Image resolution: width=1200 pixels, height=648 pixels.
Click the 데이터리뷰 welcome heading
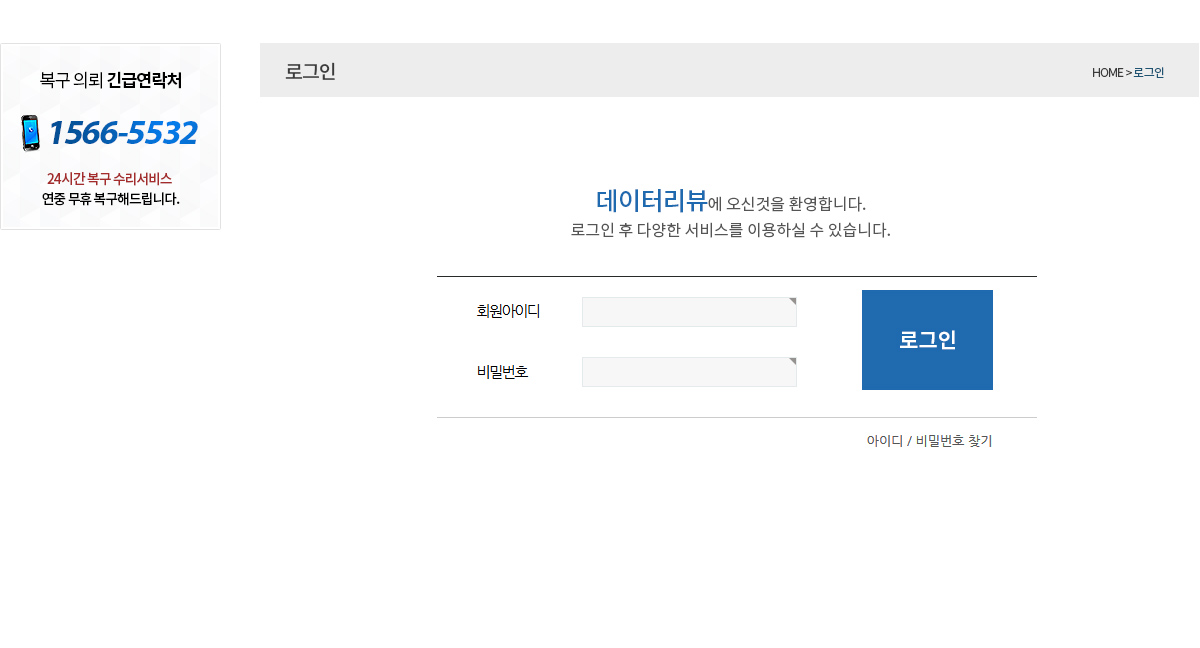tap(651, 200)
